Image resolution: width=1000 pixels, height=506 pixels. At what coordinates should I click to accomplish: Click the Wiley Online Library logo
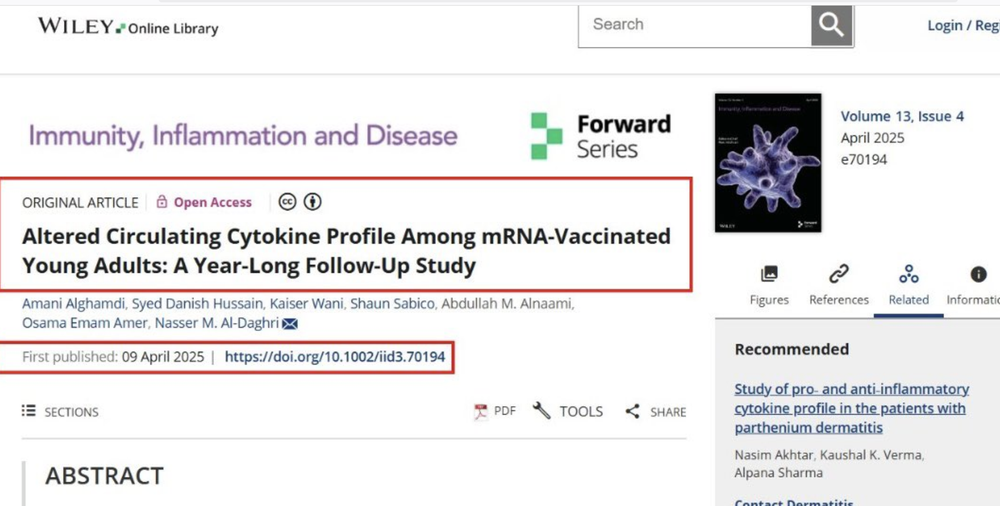click(128, 27)
